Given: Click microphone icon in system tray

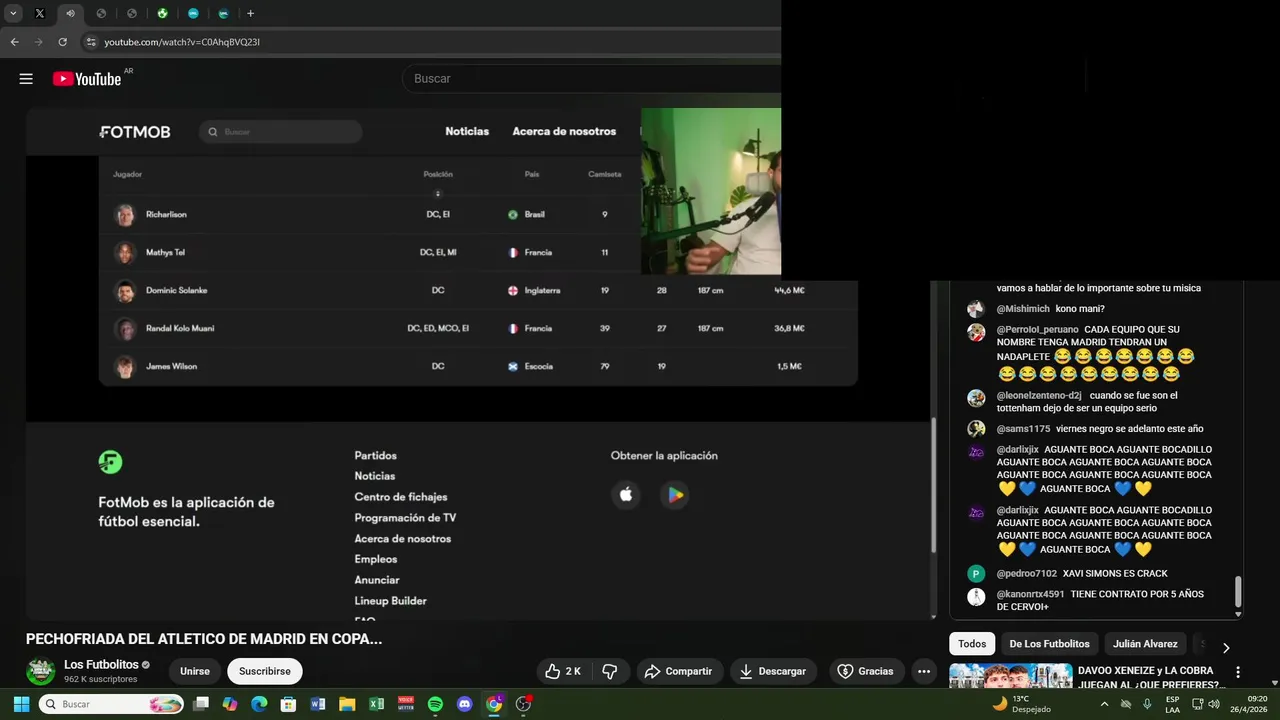Looking at the screenshot, I should coord(1147,704).
